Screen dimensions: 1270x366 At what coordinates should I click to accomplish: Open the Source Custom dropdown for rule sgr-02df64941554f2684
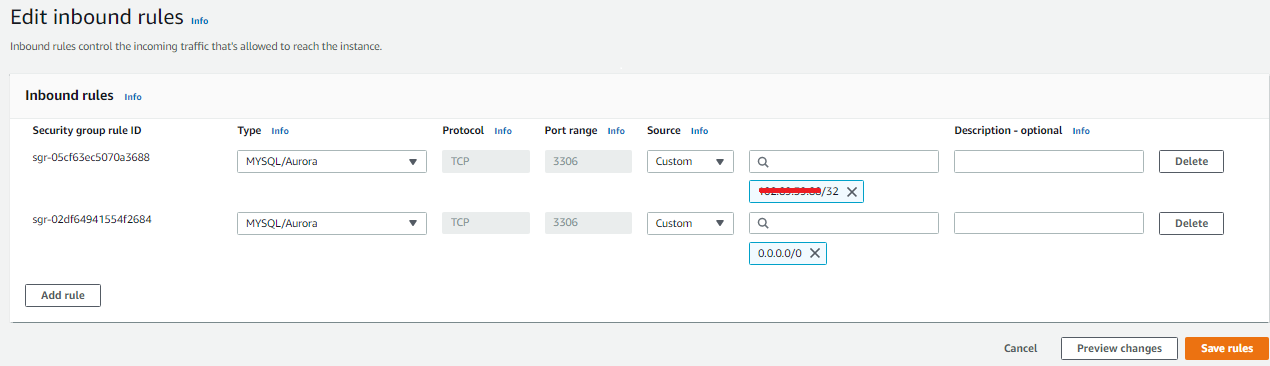(690, 224)
